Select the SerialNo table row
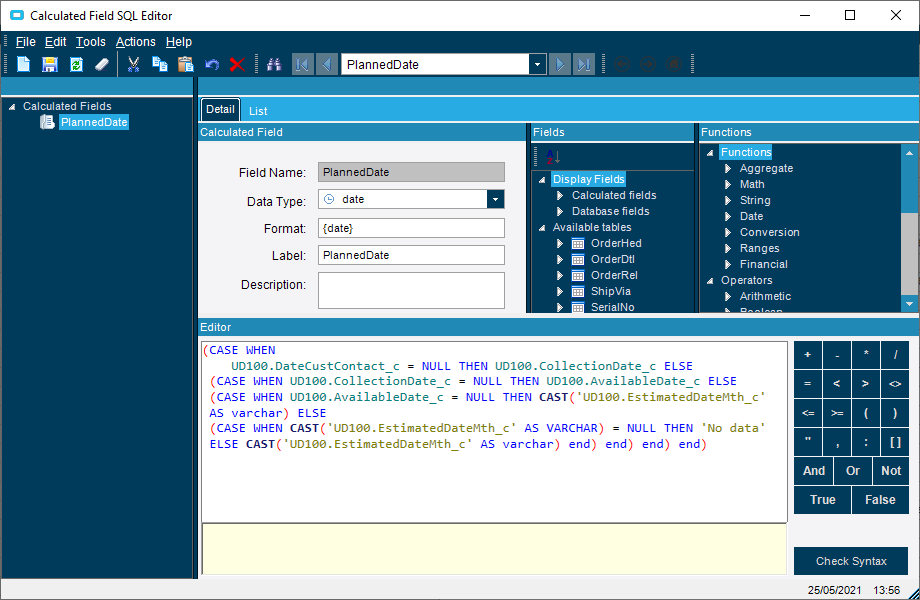Viewport: 920px width, 600px height. (612, 307)
